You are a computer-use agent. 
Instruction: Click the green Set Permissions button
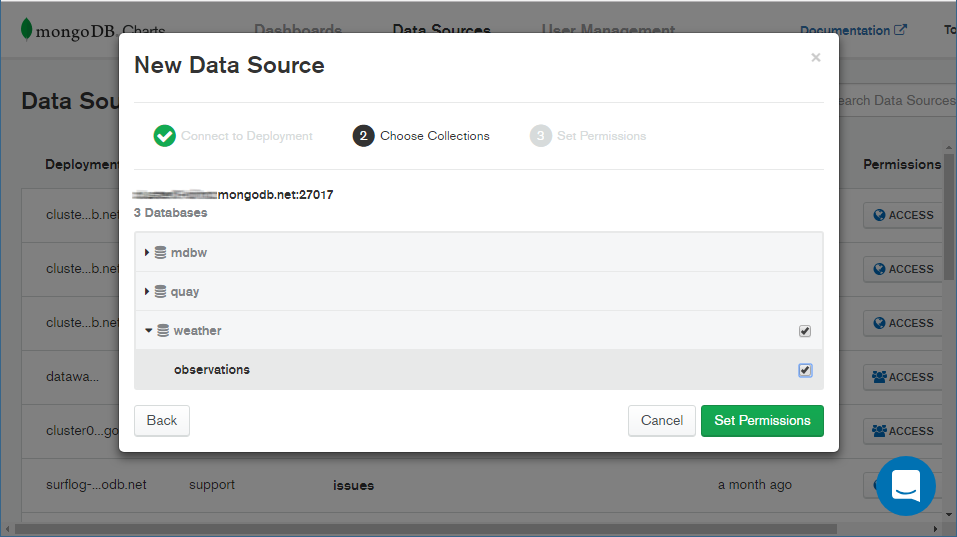click(762, 420)
